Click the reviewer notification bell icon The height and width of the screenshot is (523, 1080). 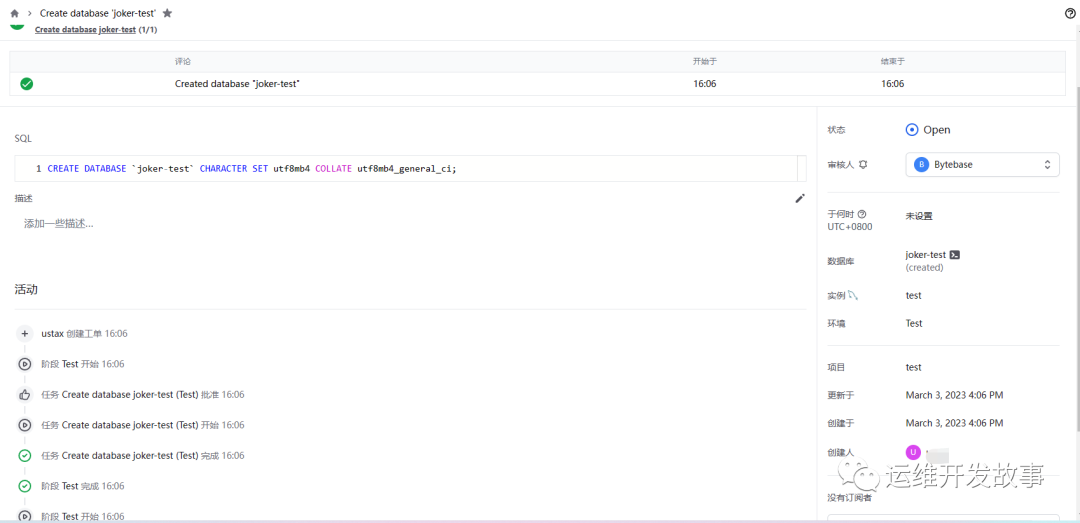pos(863,165)
